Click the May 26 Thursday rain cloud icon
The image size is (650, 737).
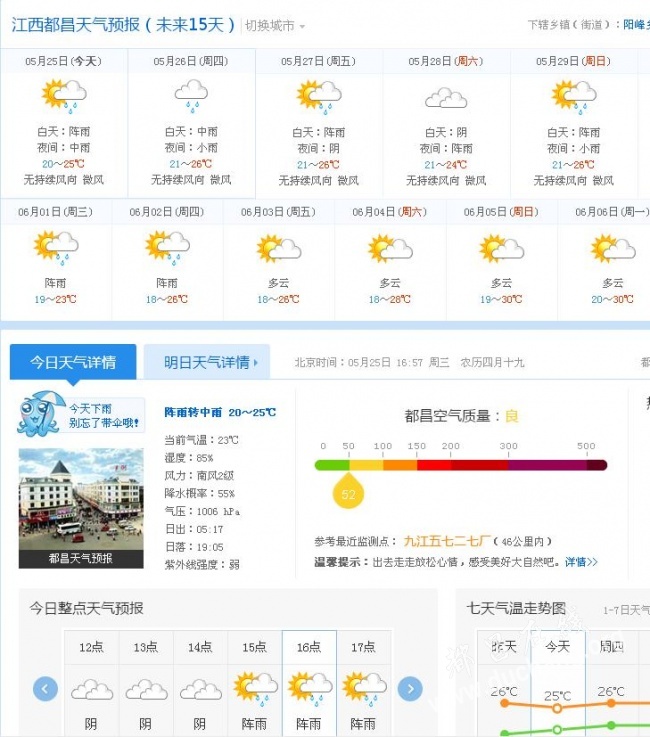click(x=191, y=96)
